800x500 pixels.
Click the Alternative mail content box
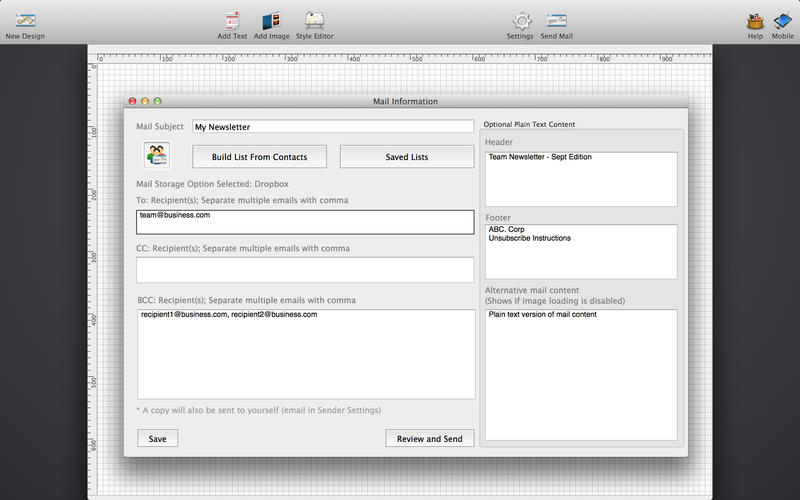[580, 375]
